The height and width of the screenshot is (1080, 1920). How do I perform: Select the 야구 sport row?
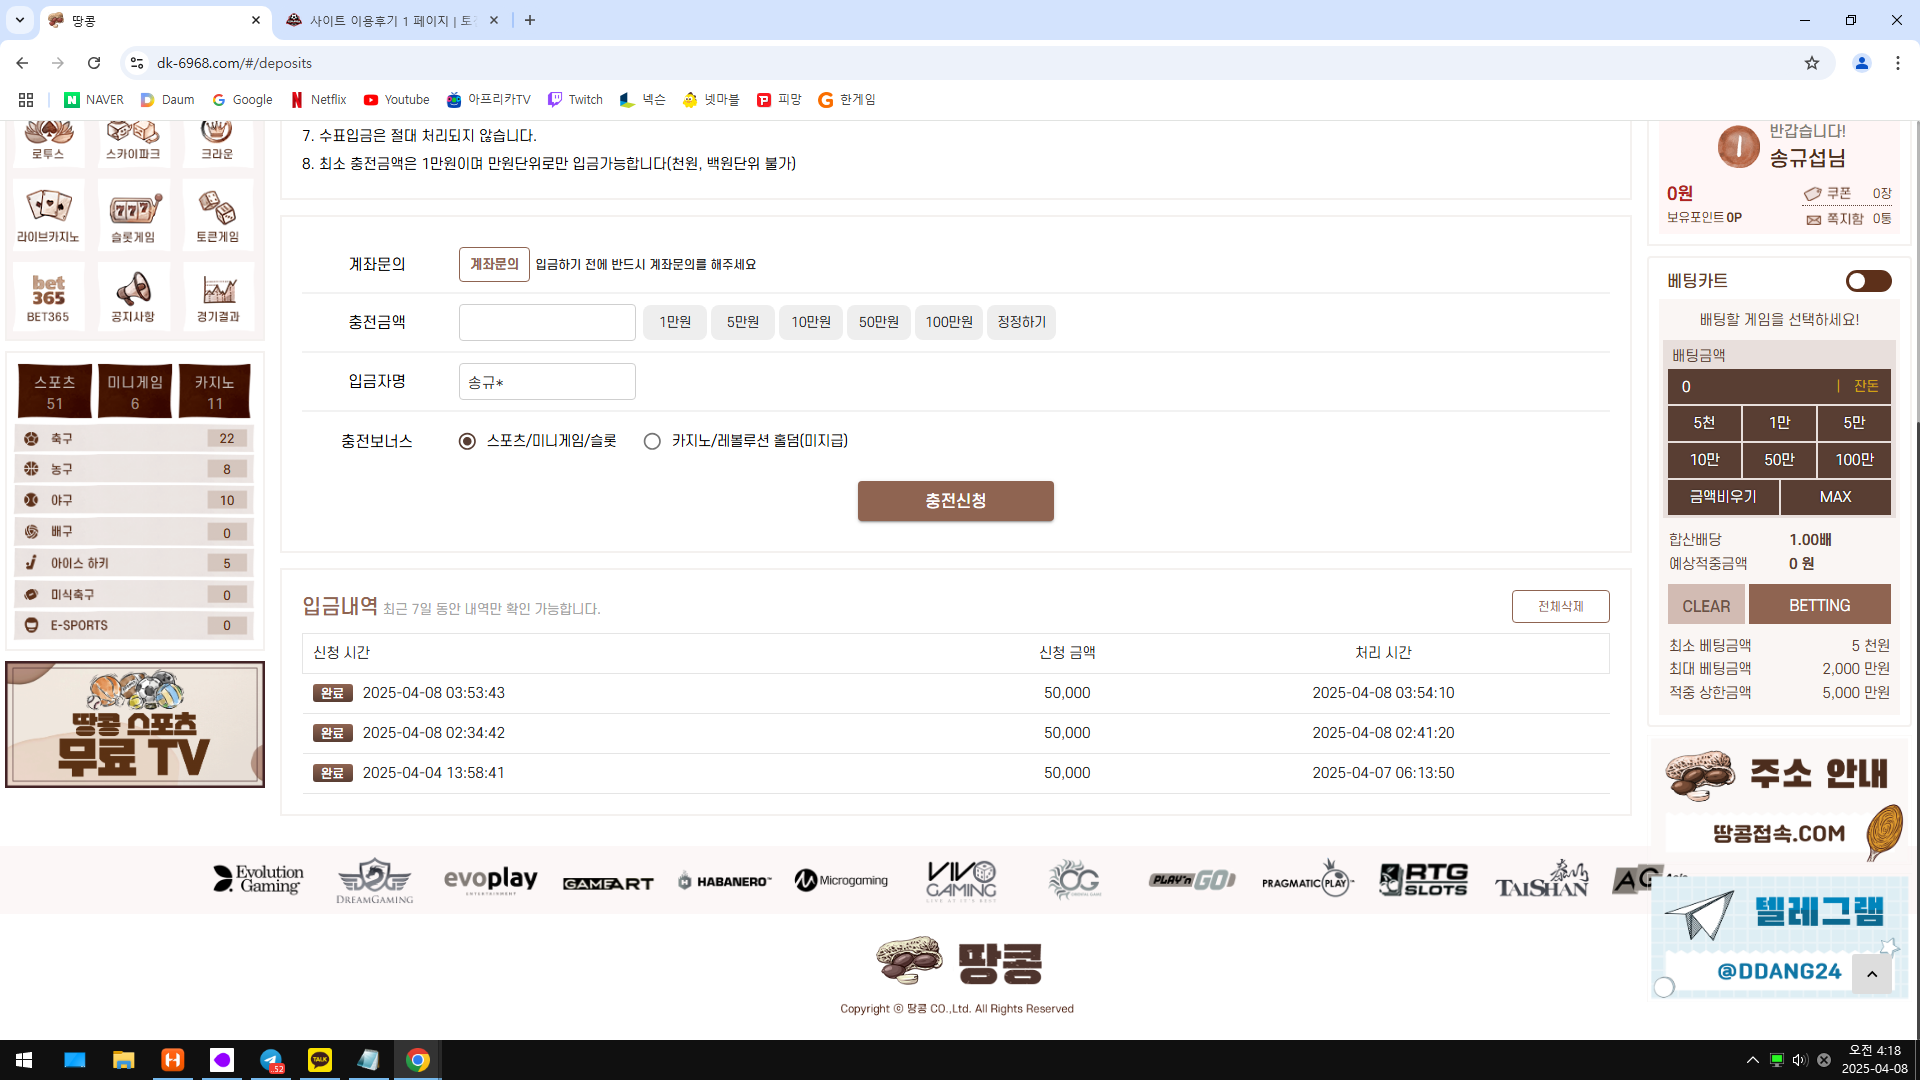[134, 500]
